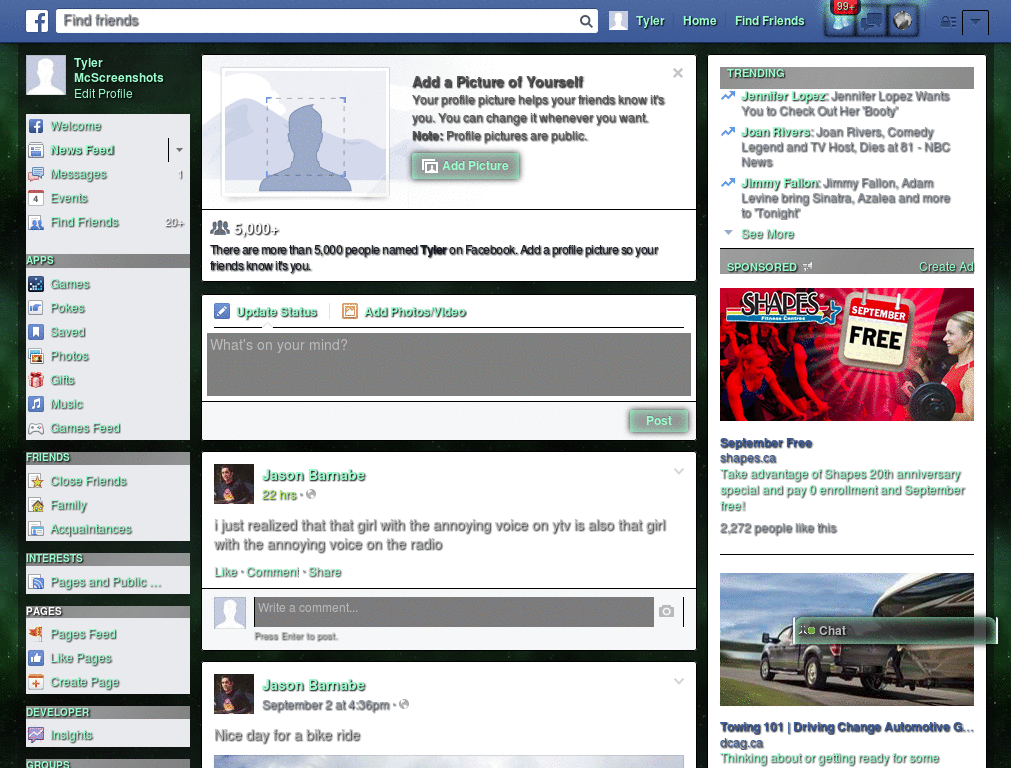Click the Create Ad link
1024x768 pixels.
946,266
